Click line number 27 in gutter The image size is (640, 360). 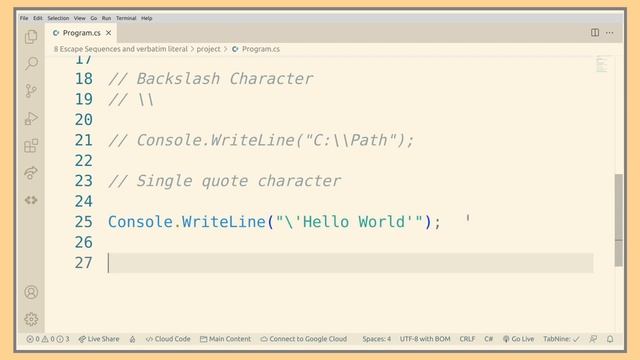tap(83, 263)
